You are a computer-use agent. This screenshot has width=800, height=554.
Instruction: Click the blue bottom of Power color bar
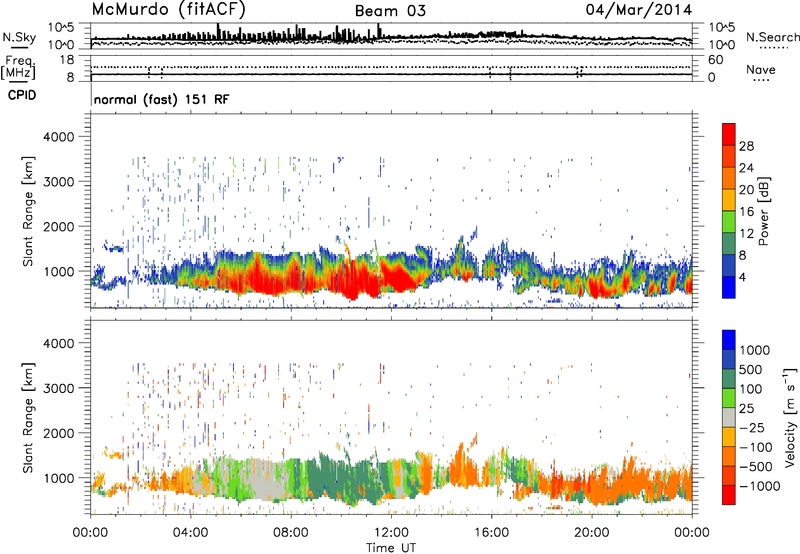pos(729,287)
